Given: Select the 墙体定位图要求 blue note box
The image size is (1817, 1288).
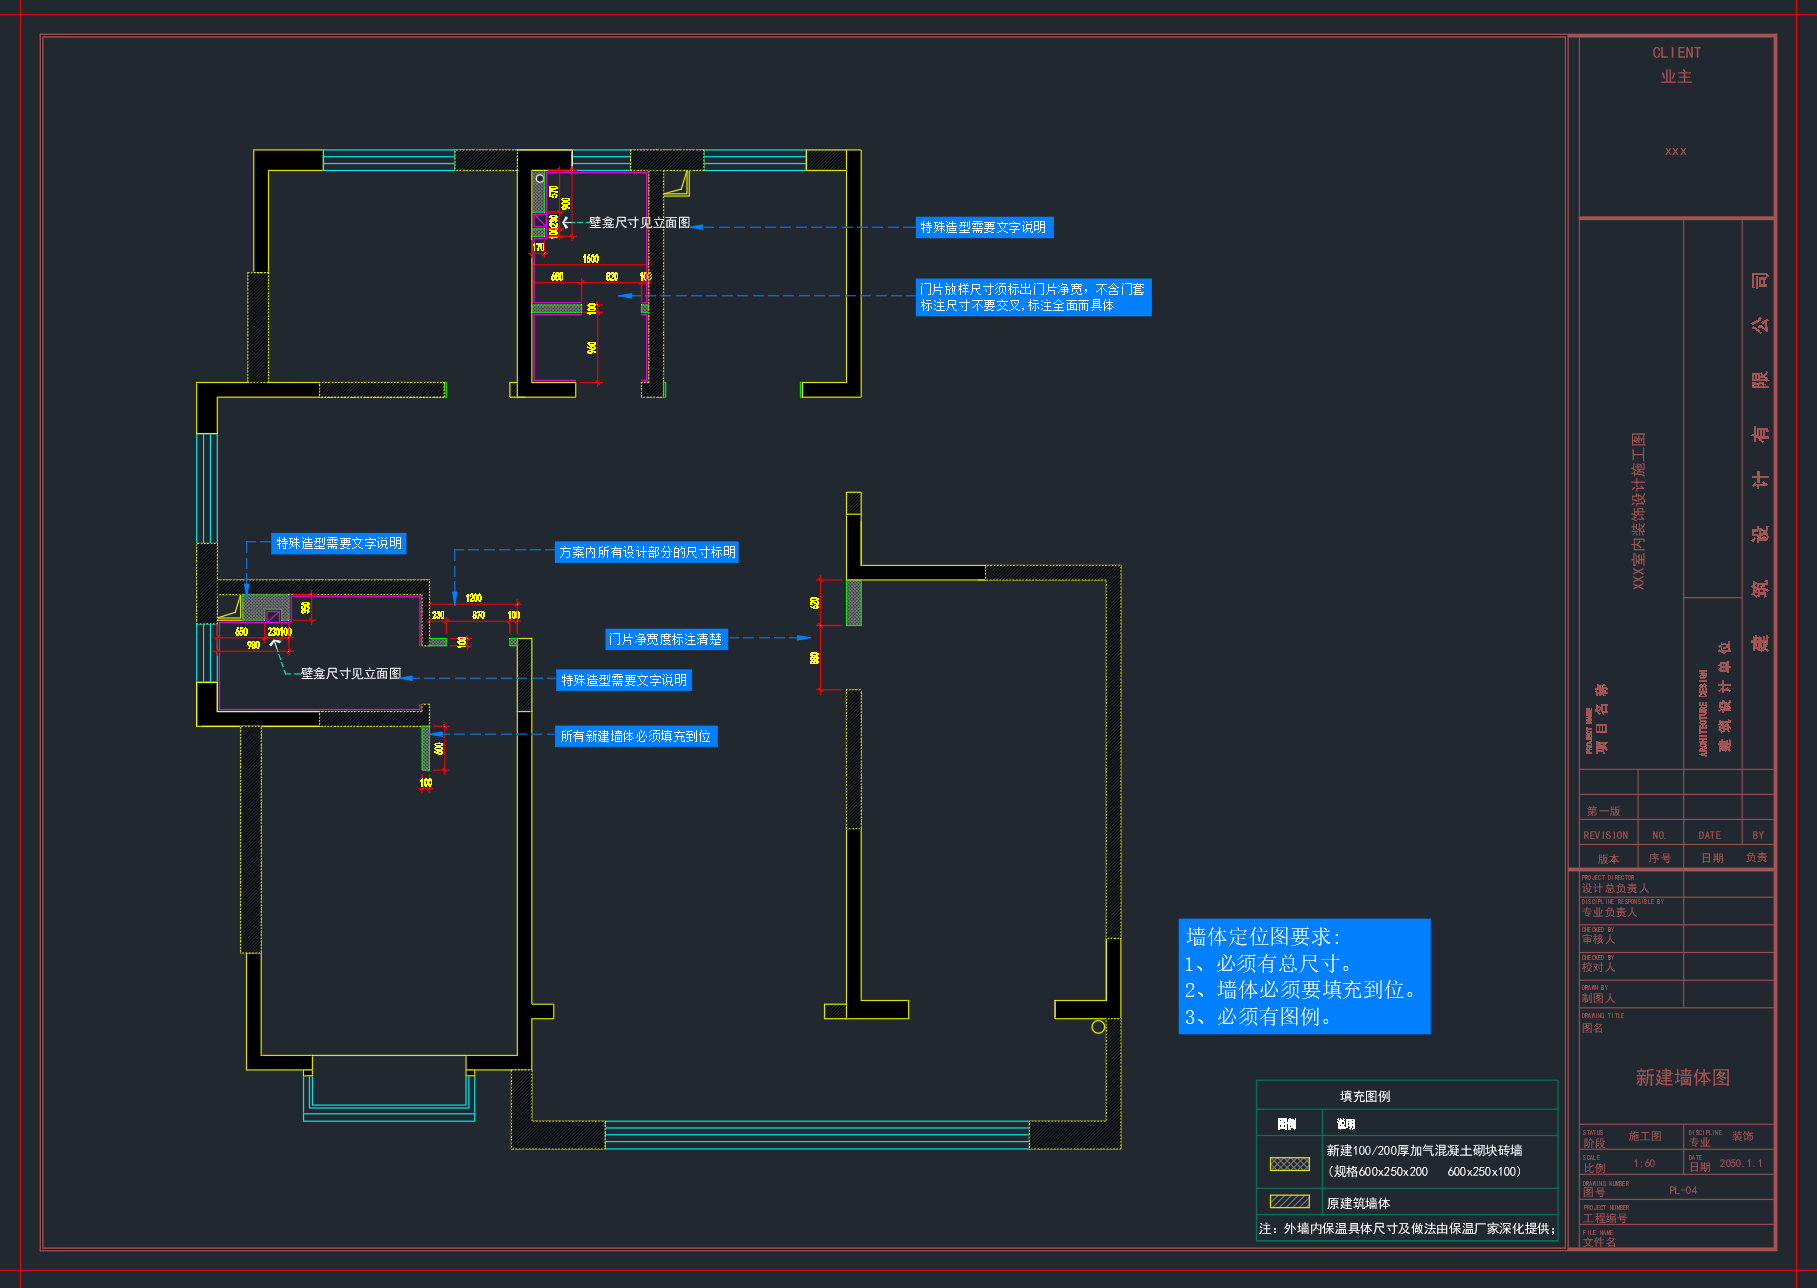Looking at the screenshot, I should click(x=1304, y=976).
